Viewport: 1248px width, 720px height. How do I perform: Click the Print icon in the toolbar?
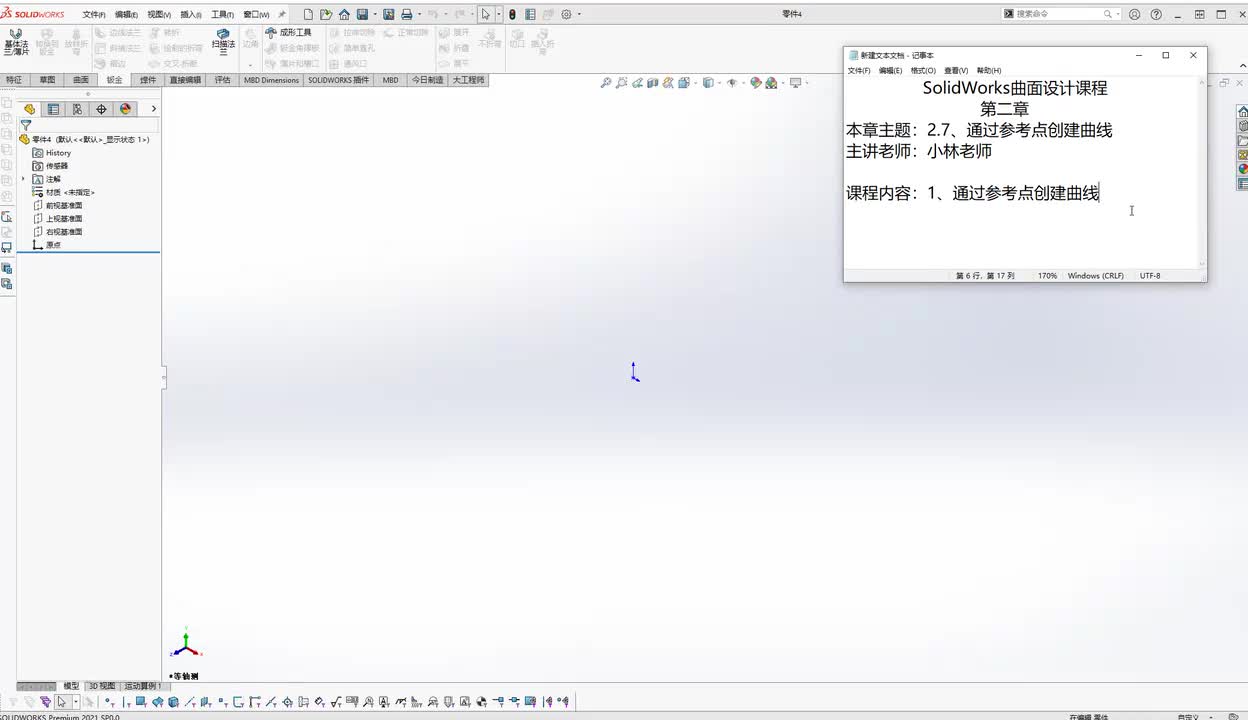tap(407, 15)
